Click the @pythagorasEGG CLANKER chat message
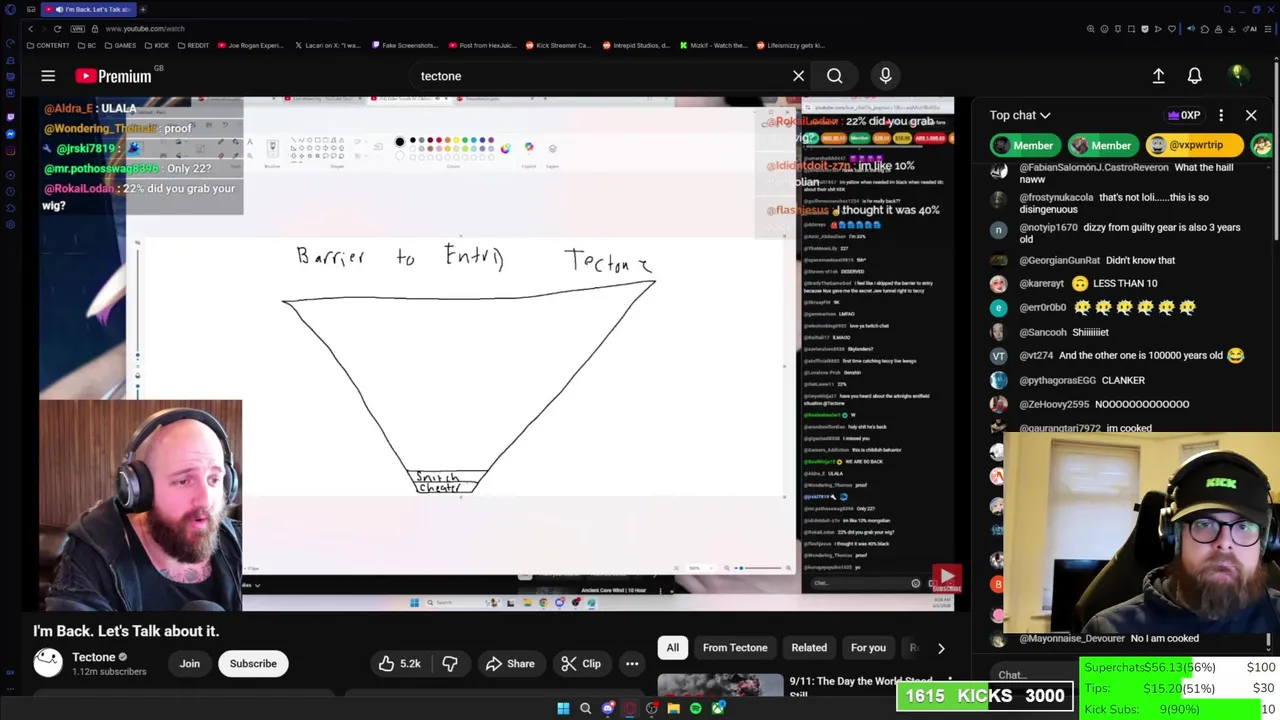 [x=1082, y=380]
